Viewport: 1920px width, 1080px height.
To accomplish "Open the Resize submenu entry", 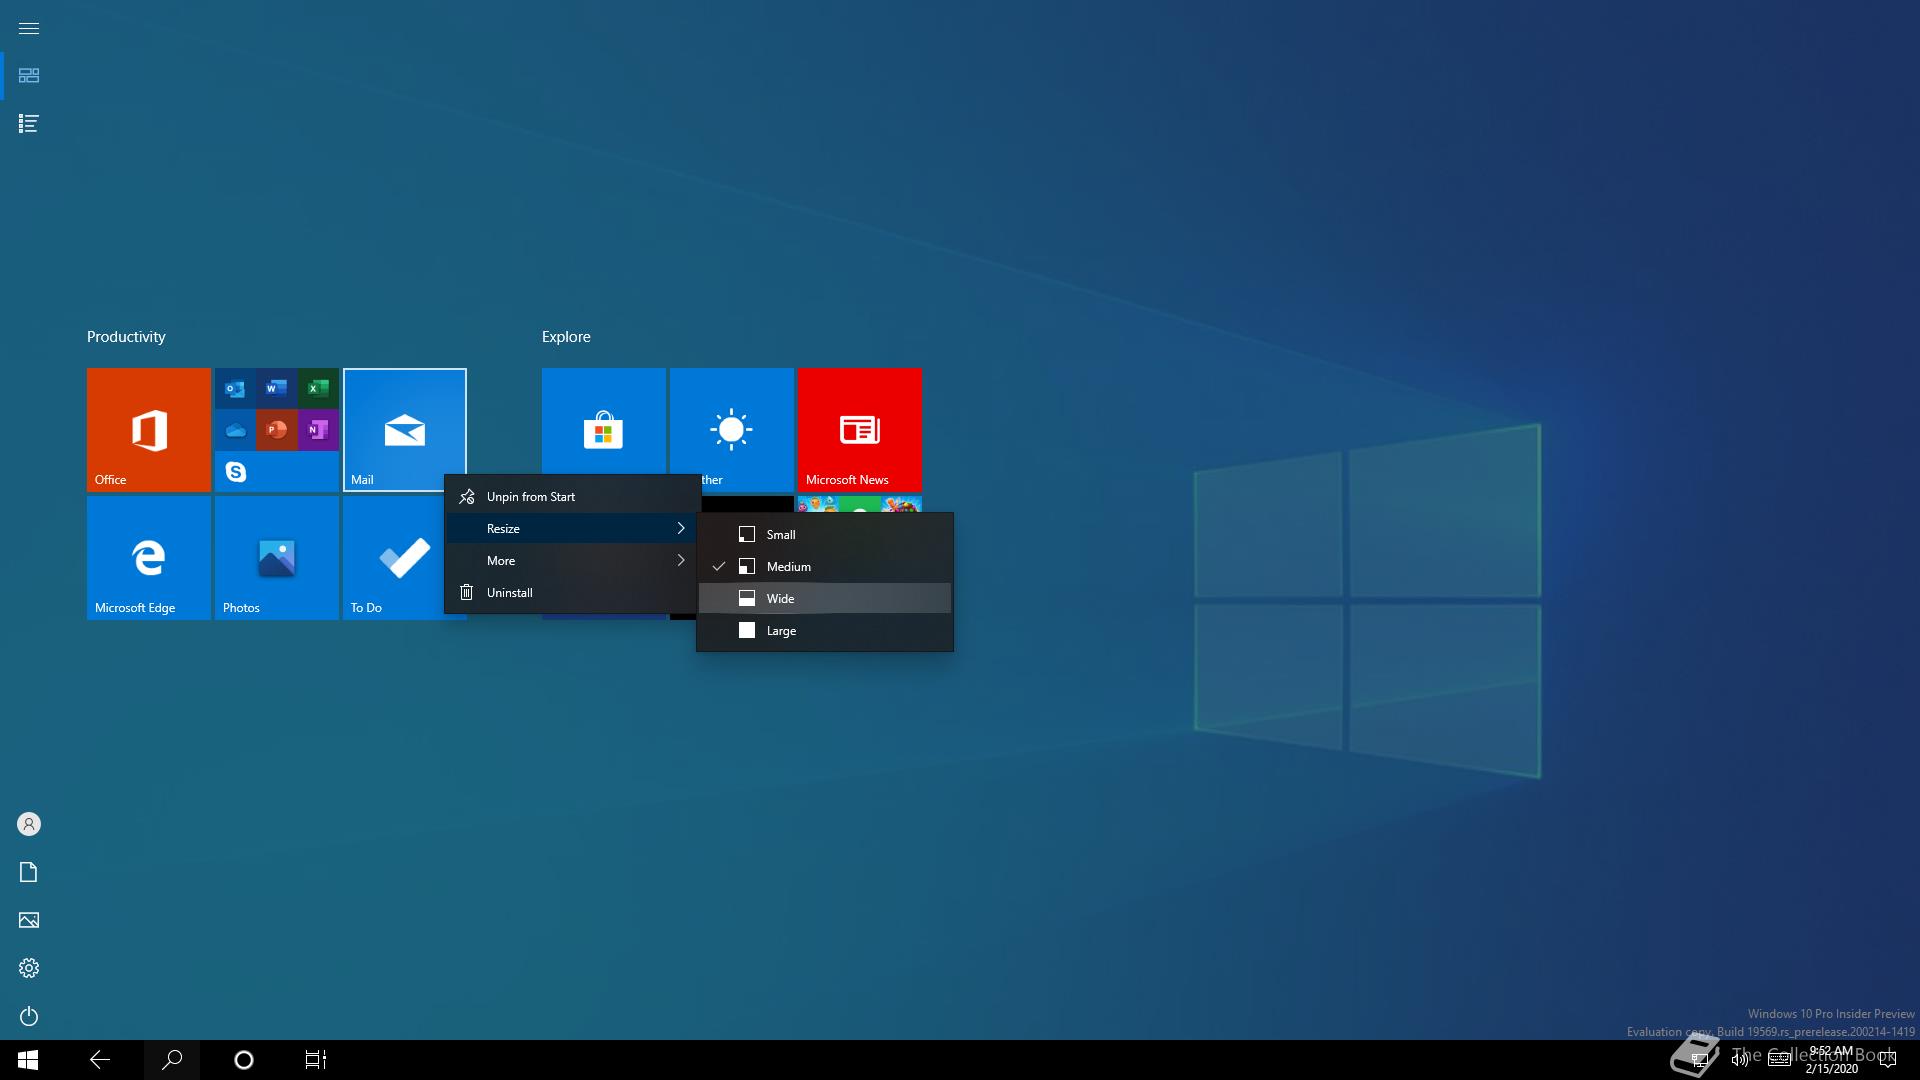I will click(x=572, y=529).
